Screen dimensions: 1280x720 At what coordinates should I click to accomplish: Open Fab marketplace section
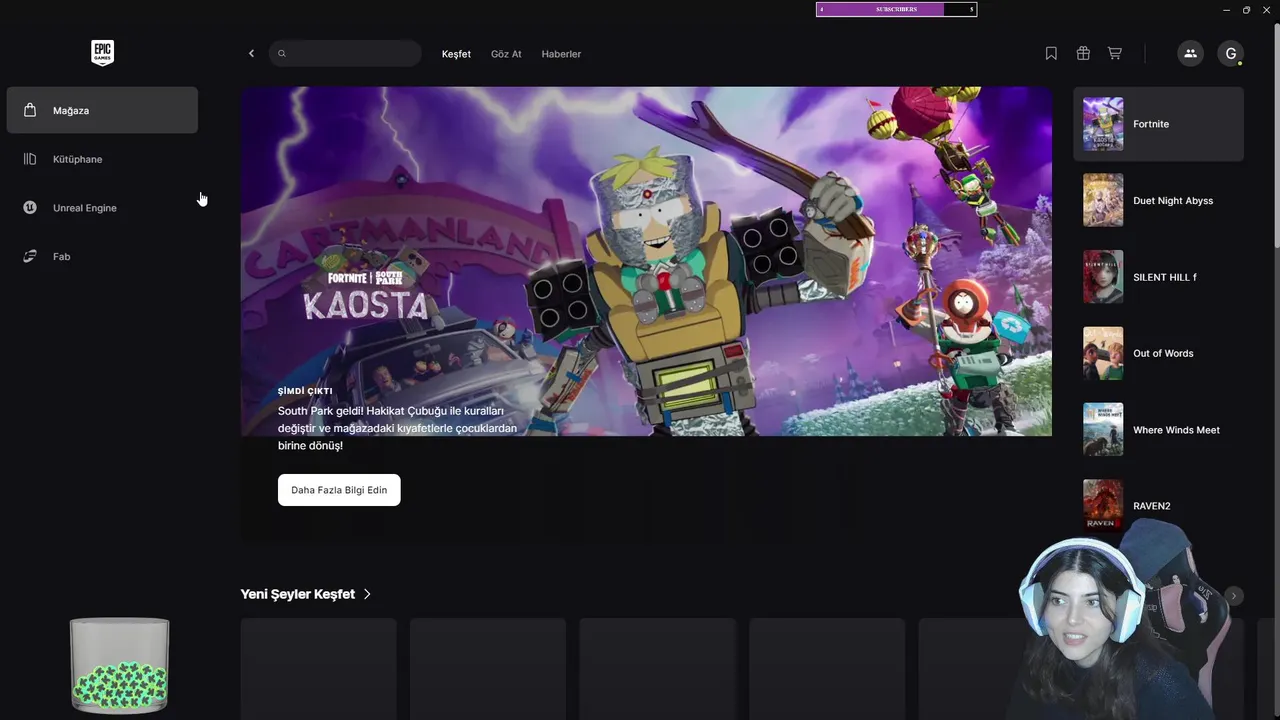(x=102, y=257)
